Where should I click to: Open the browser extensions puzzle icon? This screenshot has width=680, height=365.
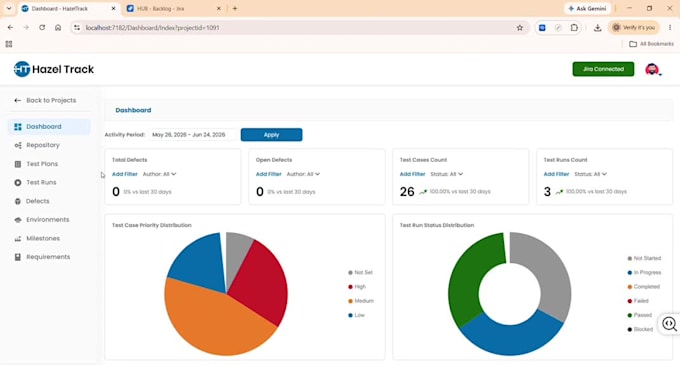(x=574, y=27)
